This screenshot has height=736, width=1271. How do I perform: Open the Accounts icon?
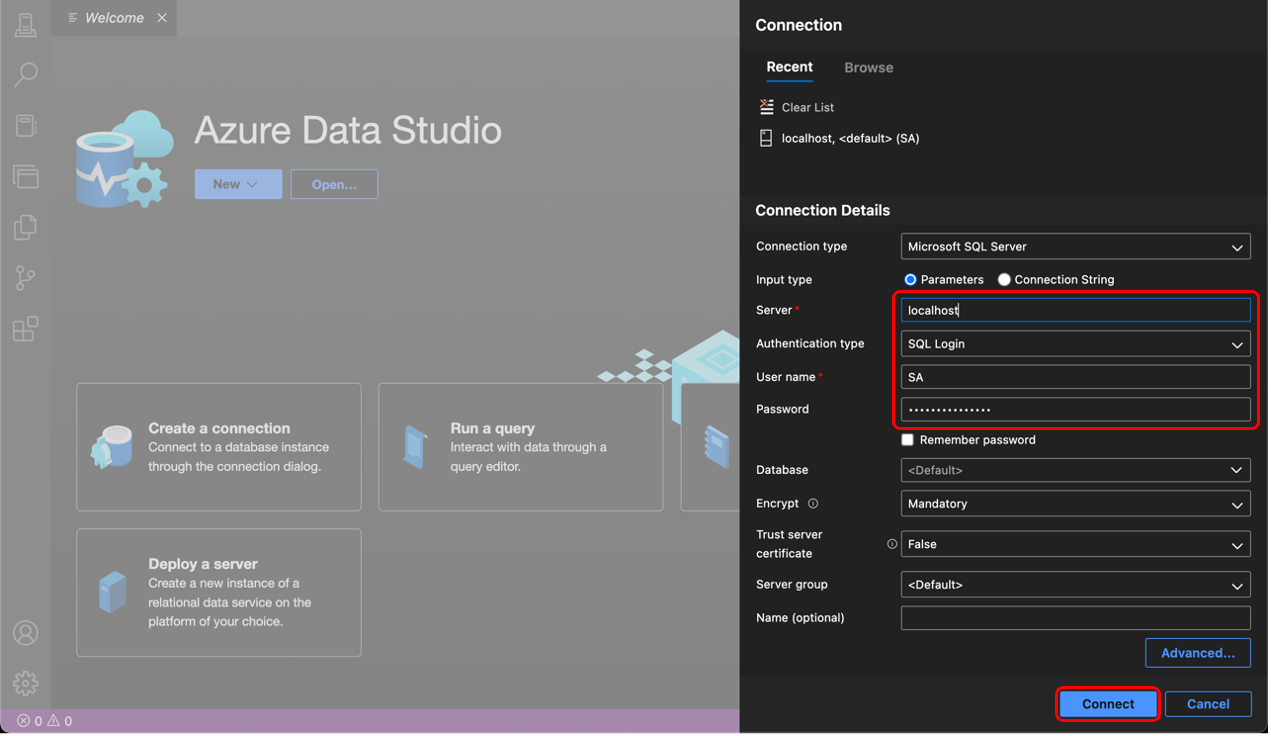pos(26,633)
